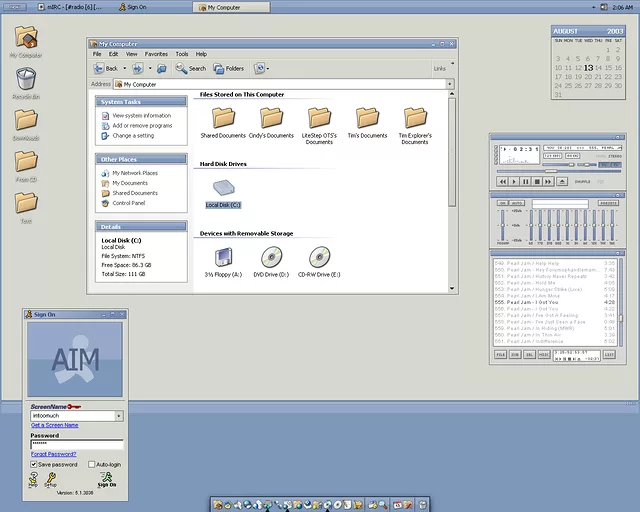The width and height of the screenshot is (640, 512).
Task: Select the Local Disk (C:) icon
Action: click(x=223, y=188)
